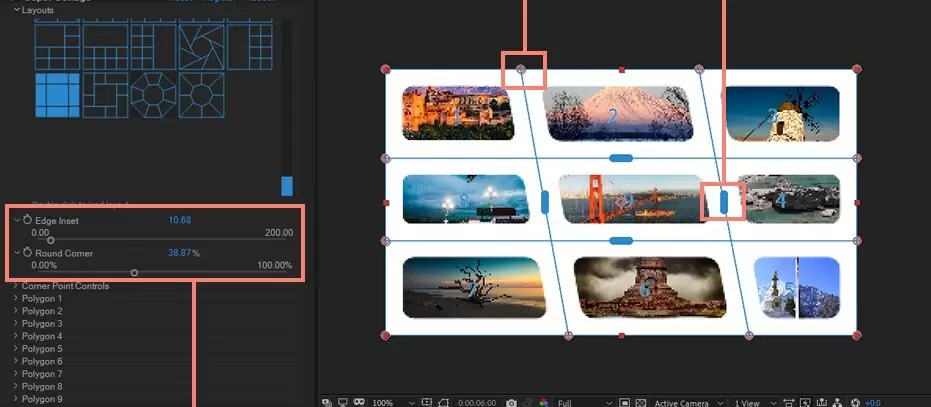Click the Primary Viewer monitor icon

(x=343, y=403)
